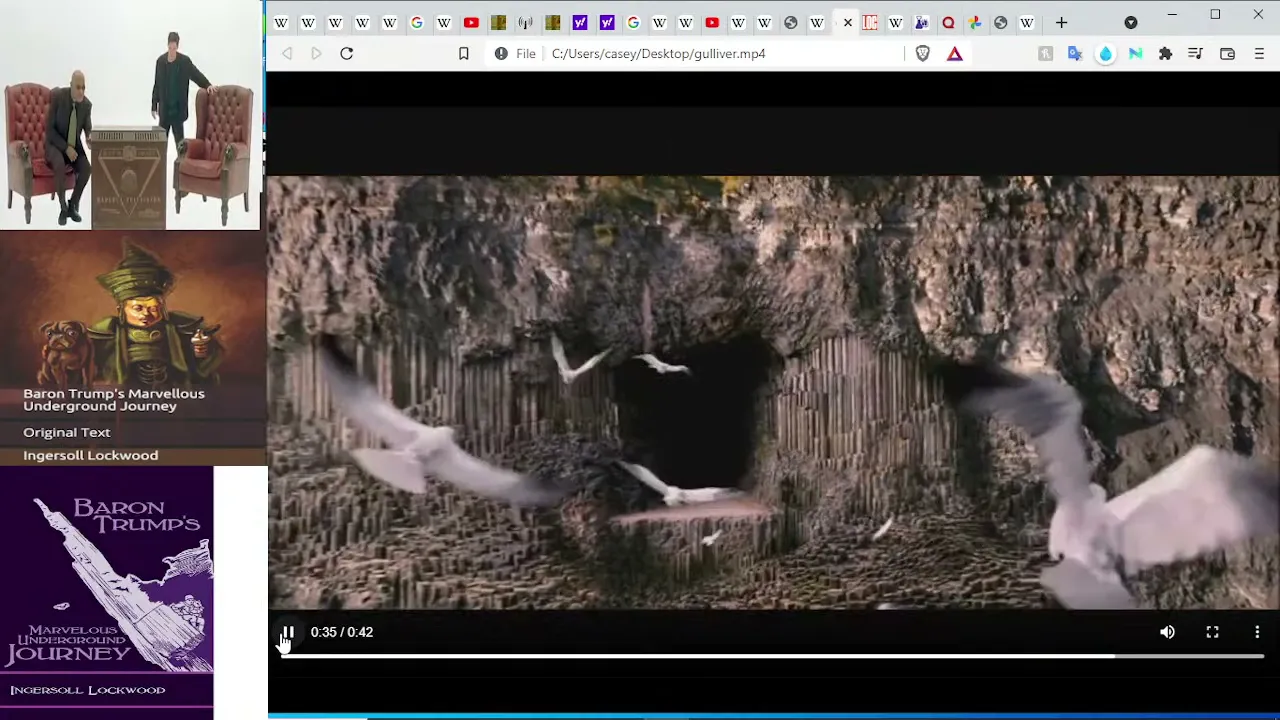This screenshot has width=1280, height=720.
Task: Pause the gulliver.mp4 video
Action: (x=287, y=632)
